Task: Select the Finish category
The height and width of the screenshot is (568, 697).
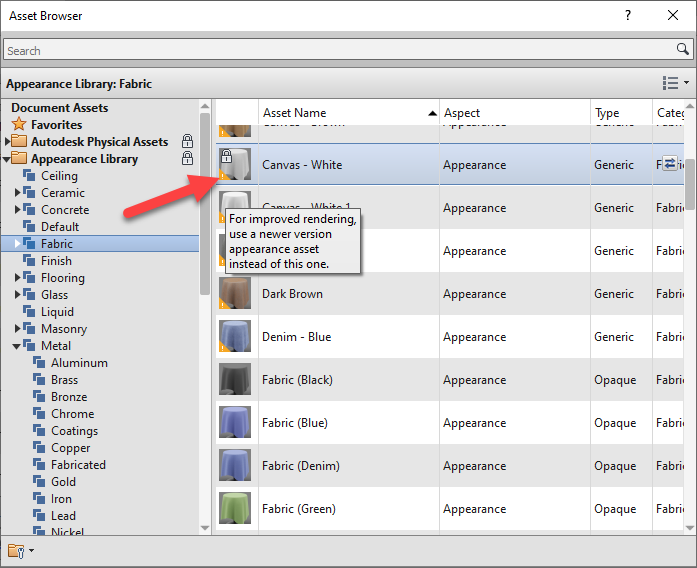Action: coord(56,260)
